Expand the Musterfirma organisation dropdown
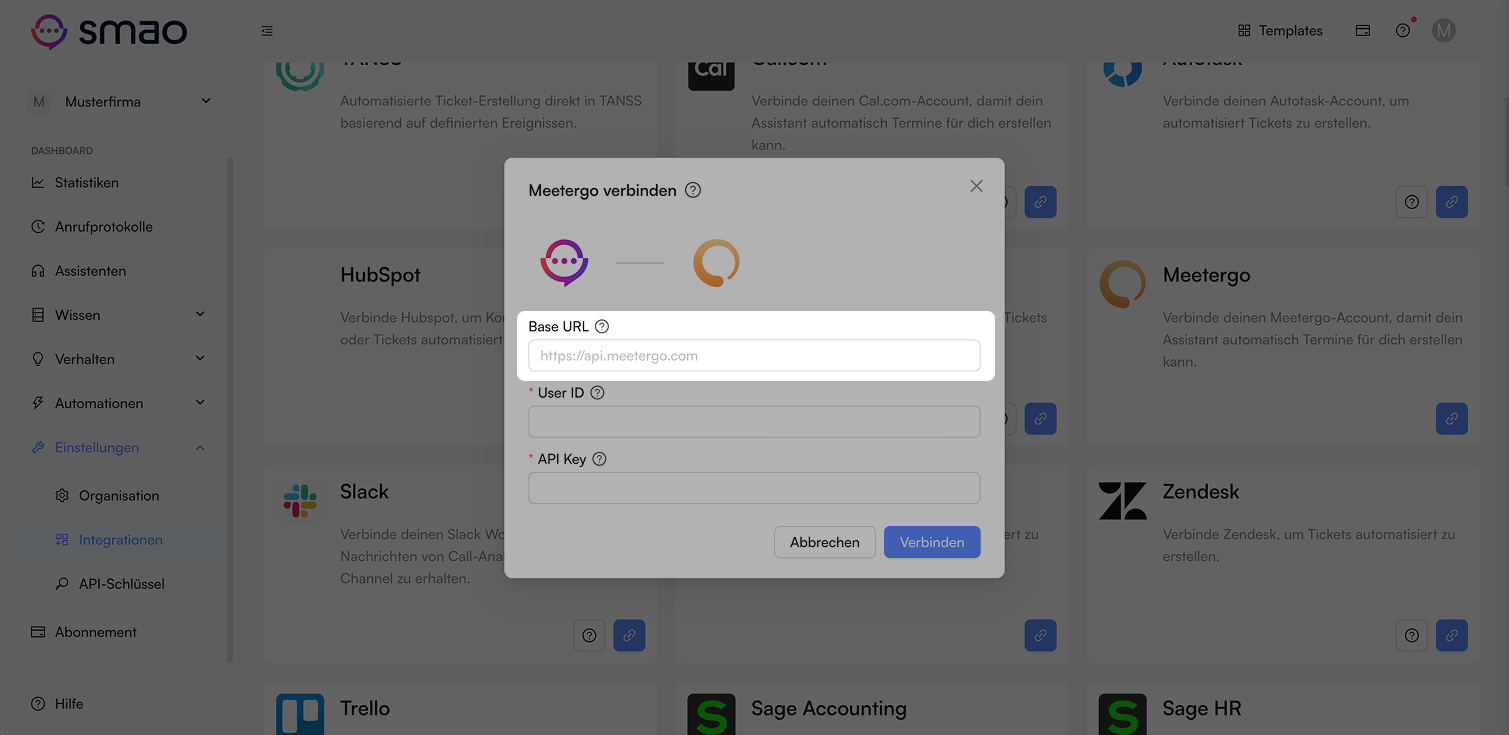The height and width of the screenshot is (735, 1509). (x=206, y=101)
